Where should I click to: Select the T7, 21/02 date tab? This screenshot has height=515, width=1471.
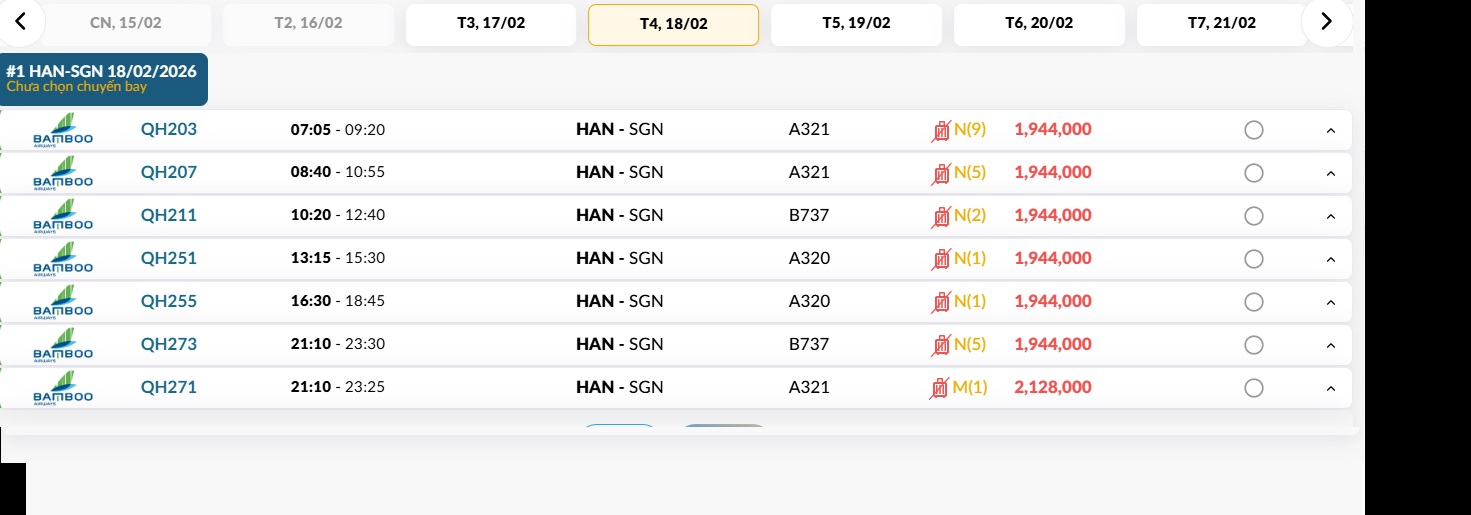pyautogui.click(x=1221, y=23)
